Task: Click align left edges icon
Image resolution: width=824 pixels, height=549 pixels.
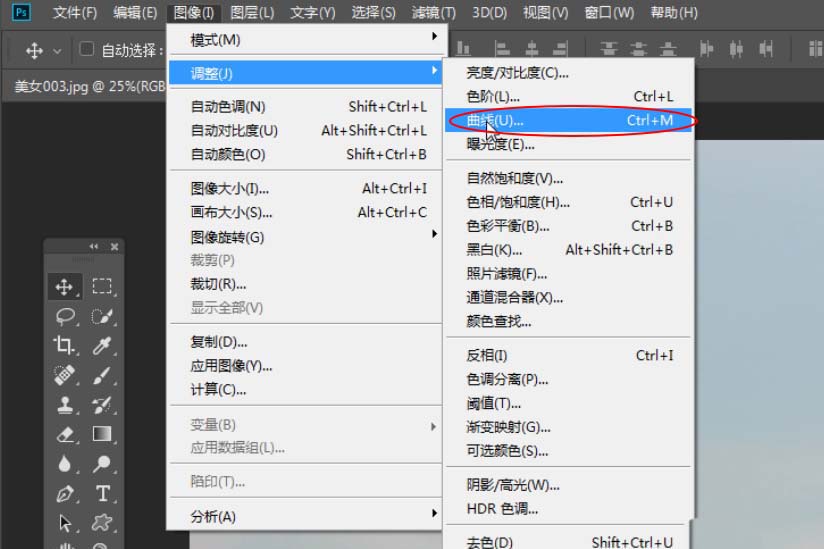Action: pos(502,49)
